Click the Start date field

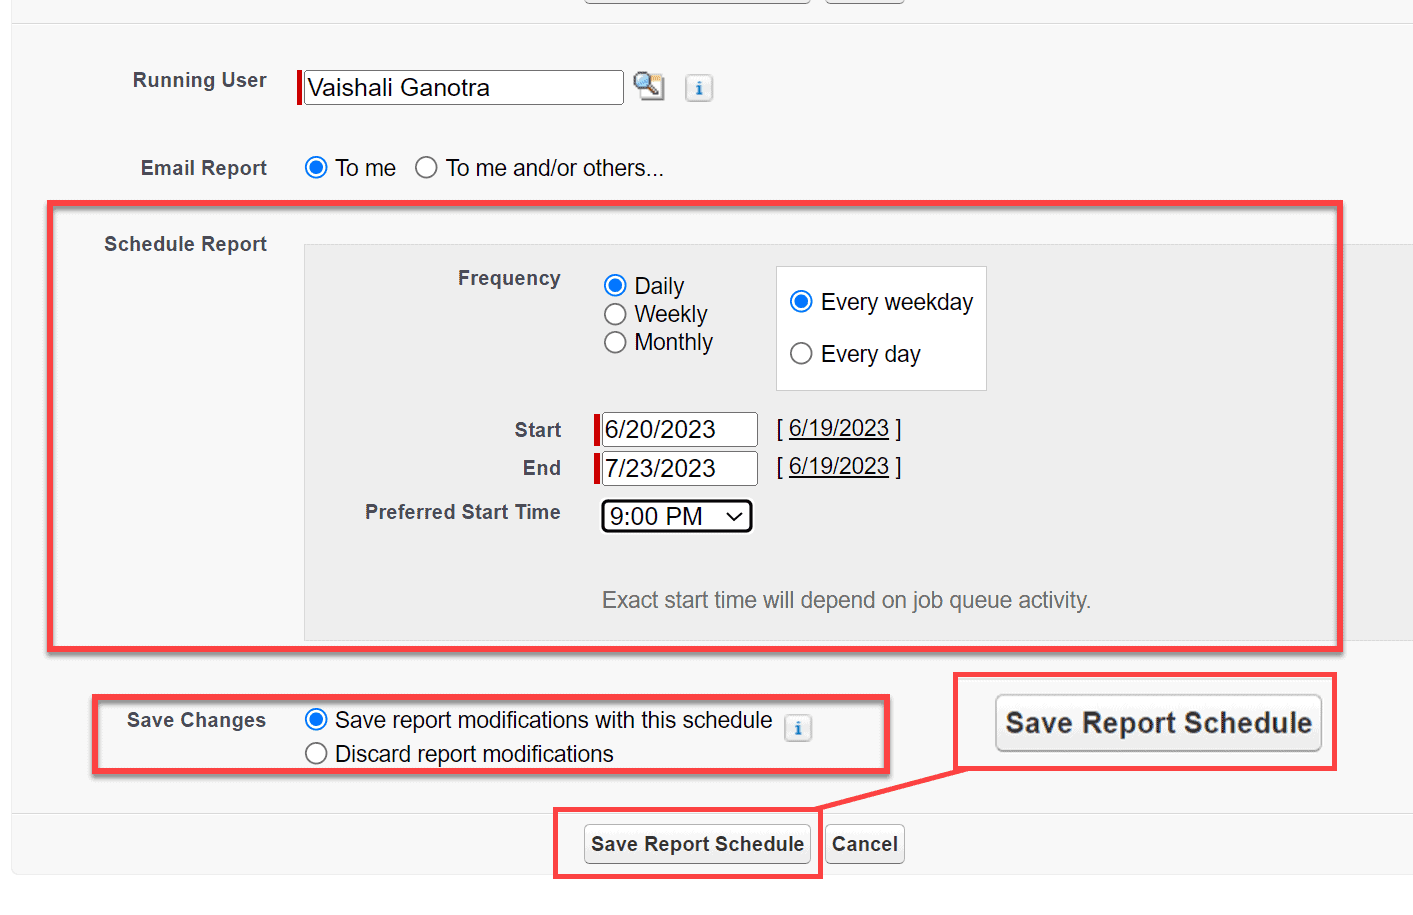(x=679, y=429)
